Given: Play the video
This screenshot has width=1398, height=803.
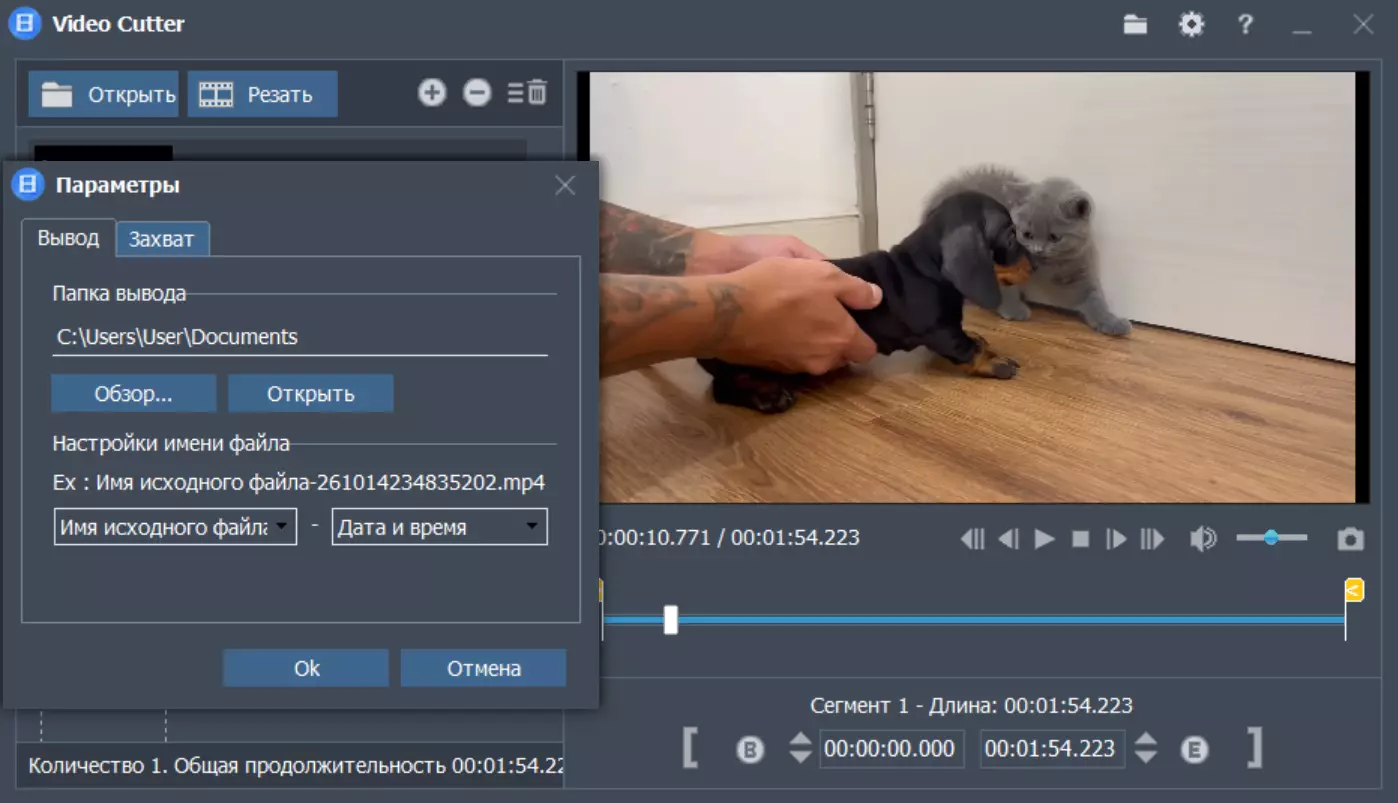Looking at the screenshot, I should [1045, 539].
